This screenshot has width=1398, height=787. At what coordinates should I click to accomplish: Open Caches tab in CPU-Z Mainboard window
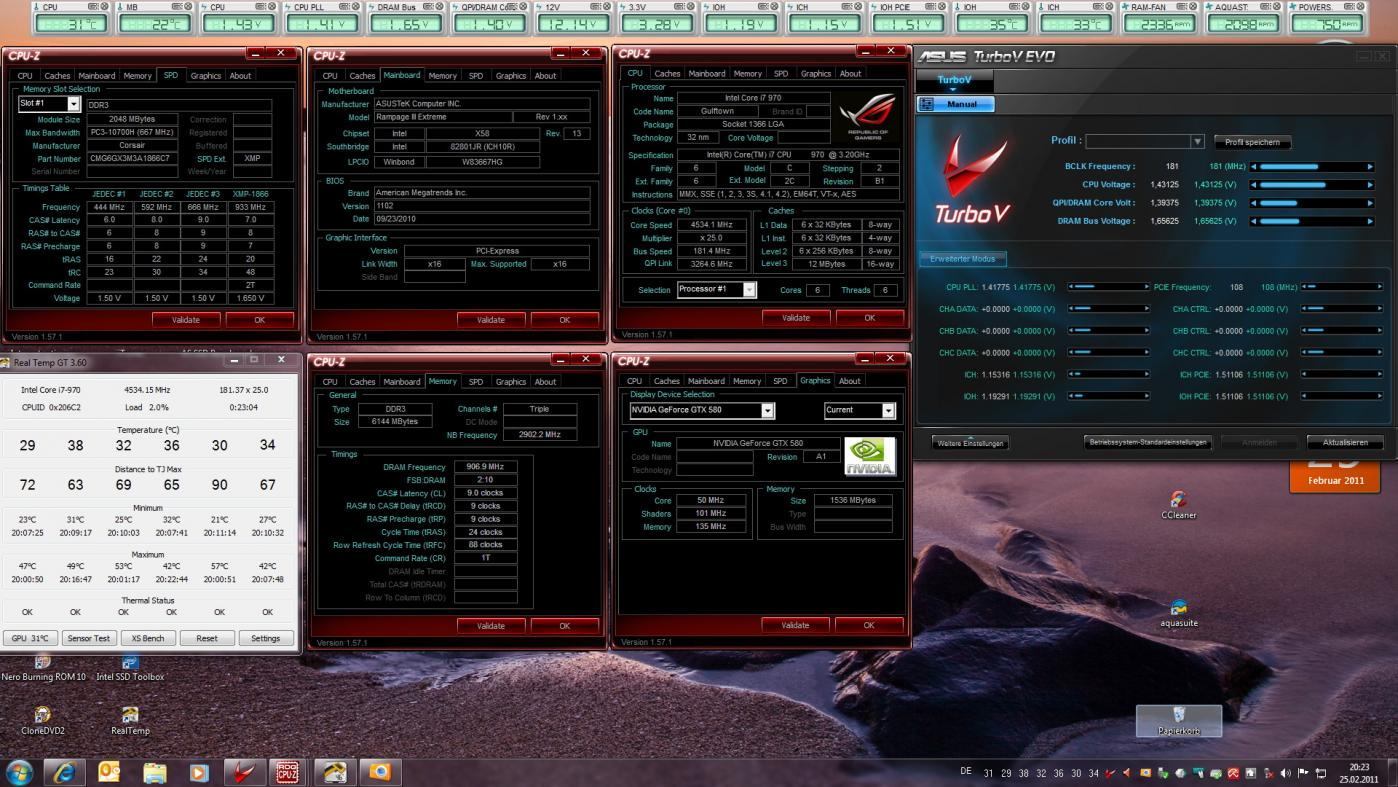(x=362, y=75)
